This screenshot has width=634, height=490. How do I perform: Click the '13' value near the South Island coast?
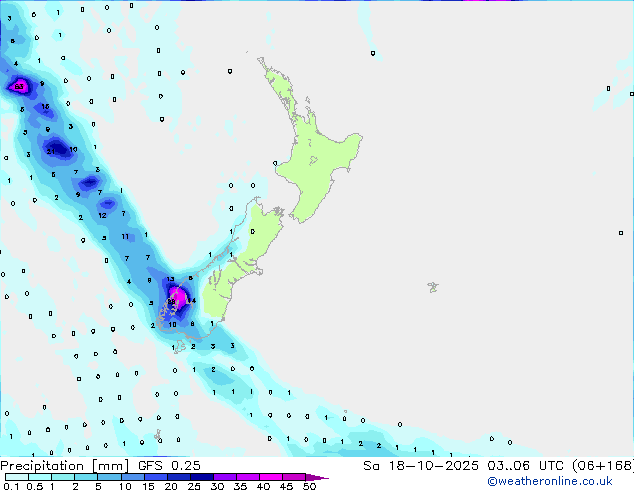170,279
